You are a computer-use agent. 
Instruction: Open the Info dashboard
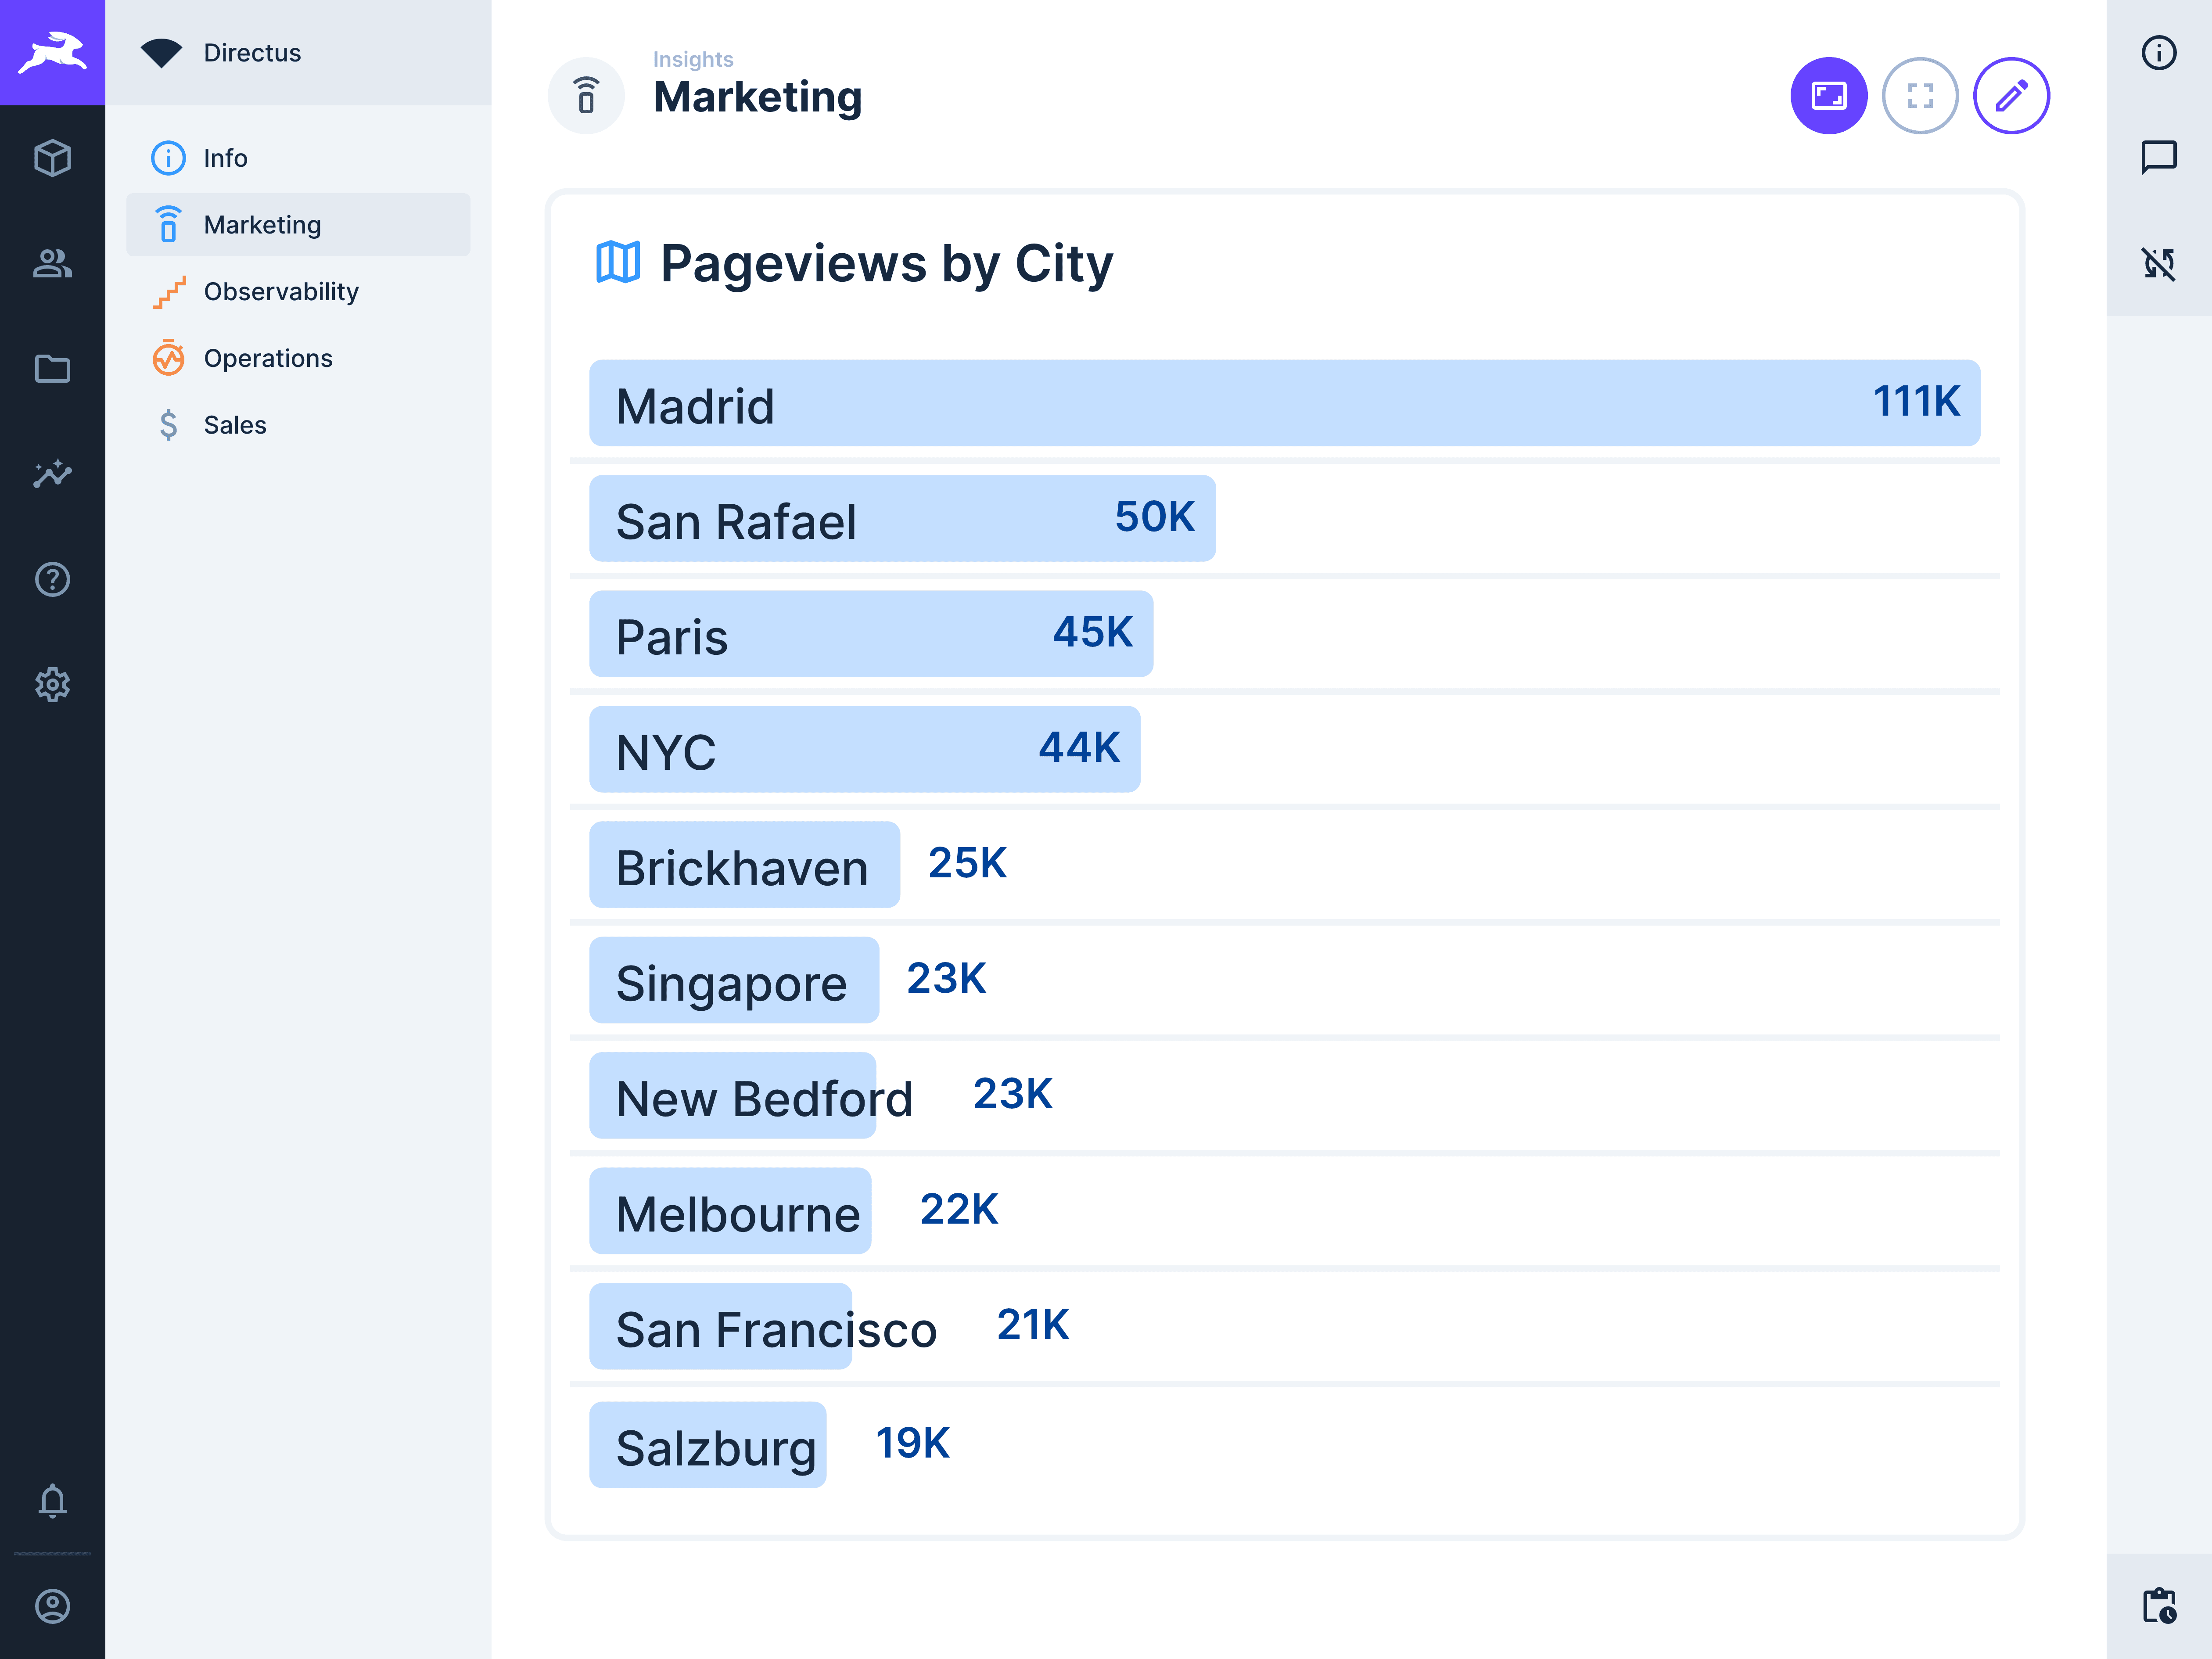298,158
